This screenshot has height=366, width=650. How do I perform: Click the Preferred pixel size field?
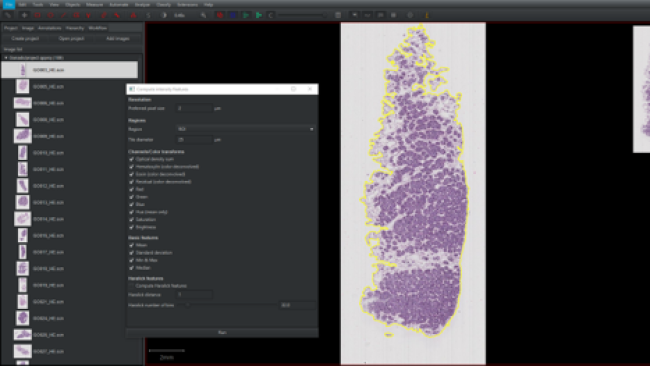194,108
